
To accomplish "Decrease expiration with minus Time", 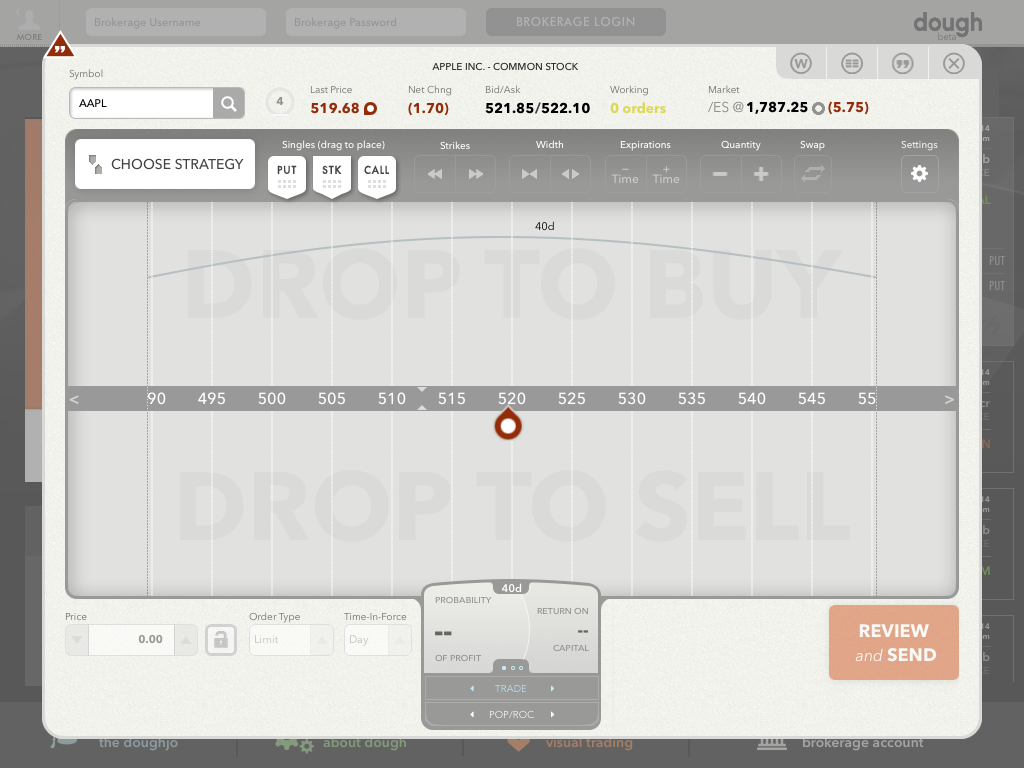I will point(625,174).
